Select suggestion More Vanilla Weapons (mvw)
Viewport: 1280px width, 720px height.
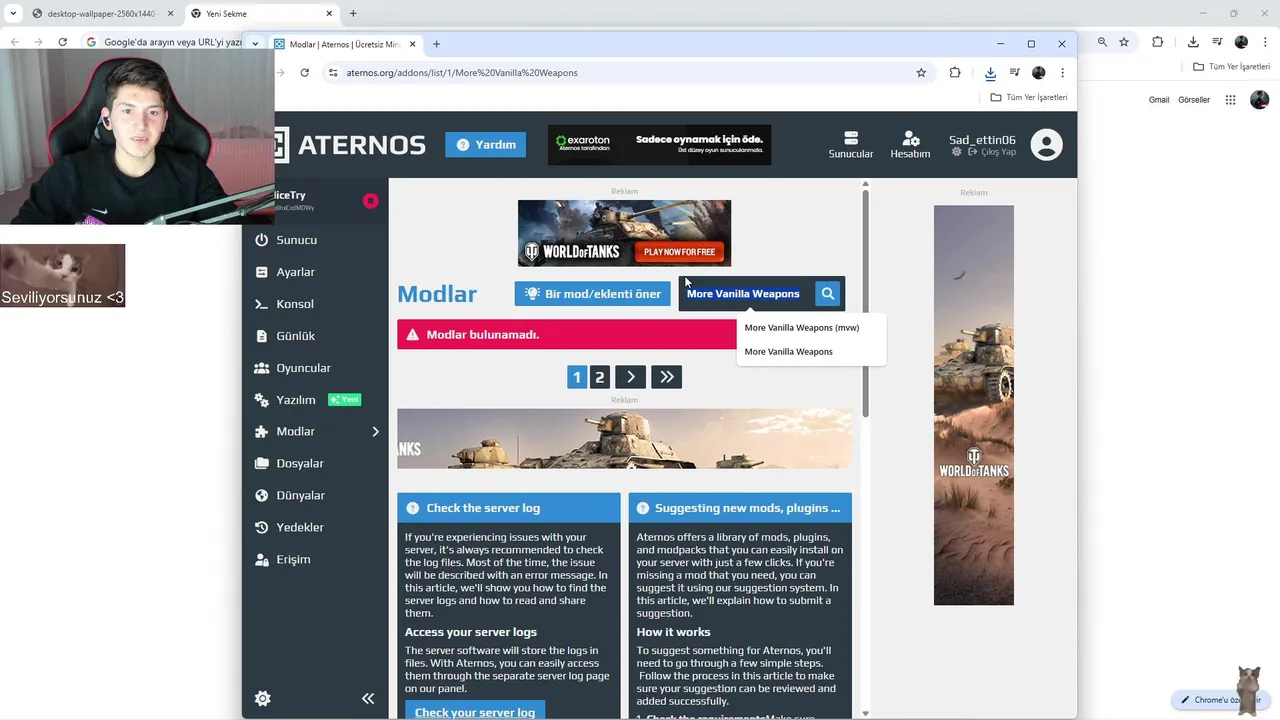pyautogui.click(x=802, y=328)
